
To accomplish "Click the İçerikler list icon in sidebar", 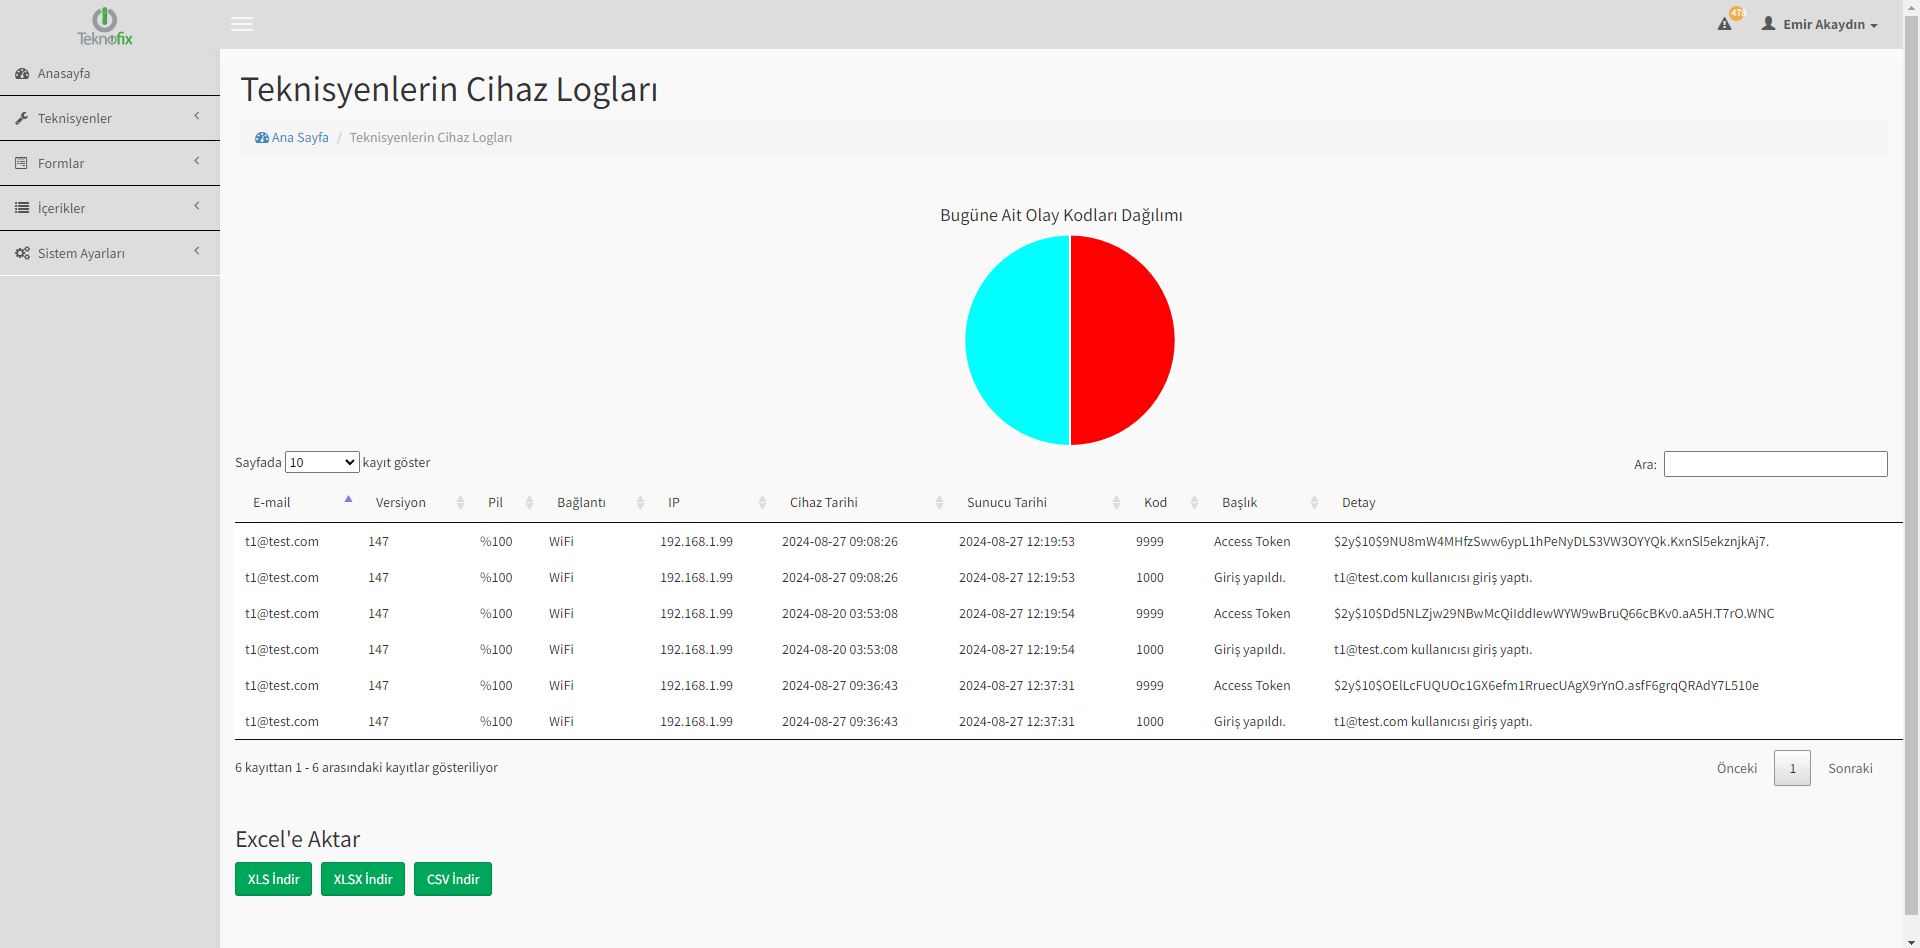I will [22, 209].
